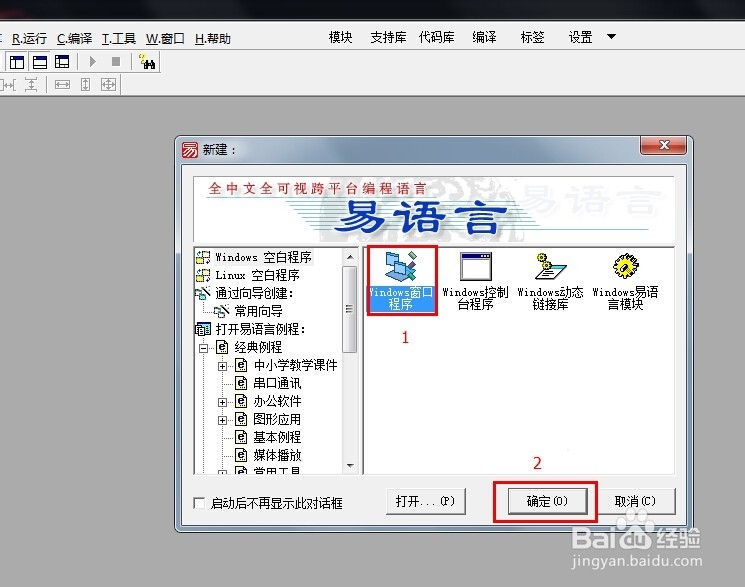Open the T.工具 menu

point(119,38)
